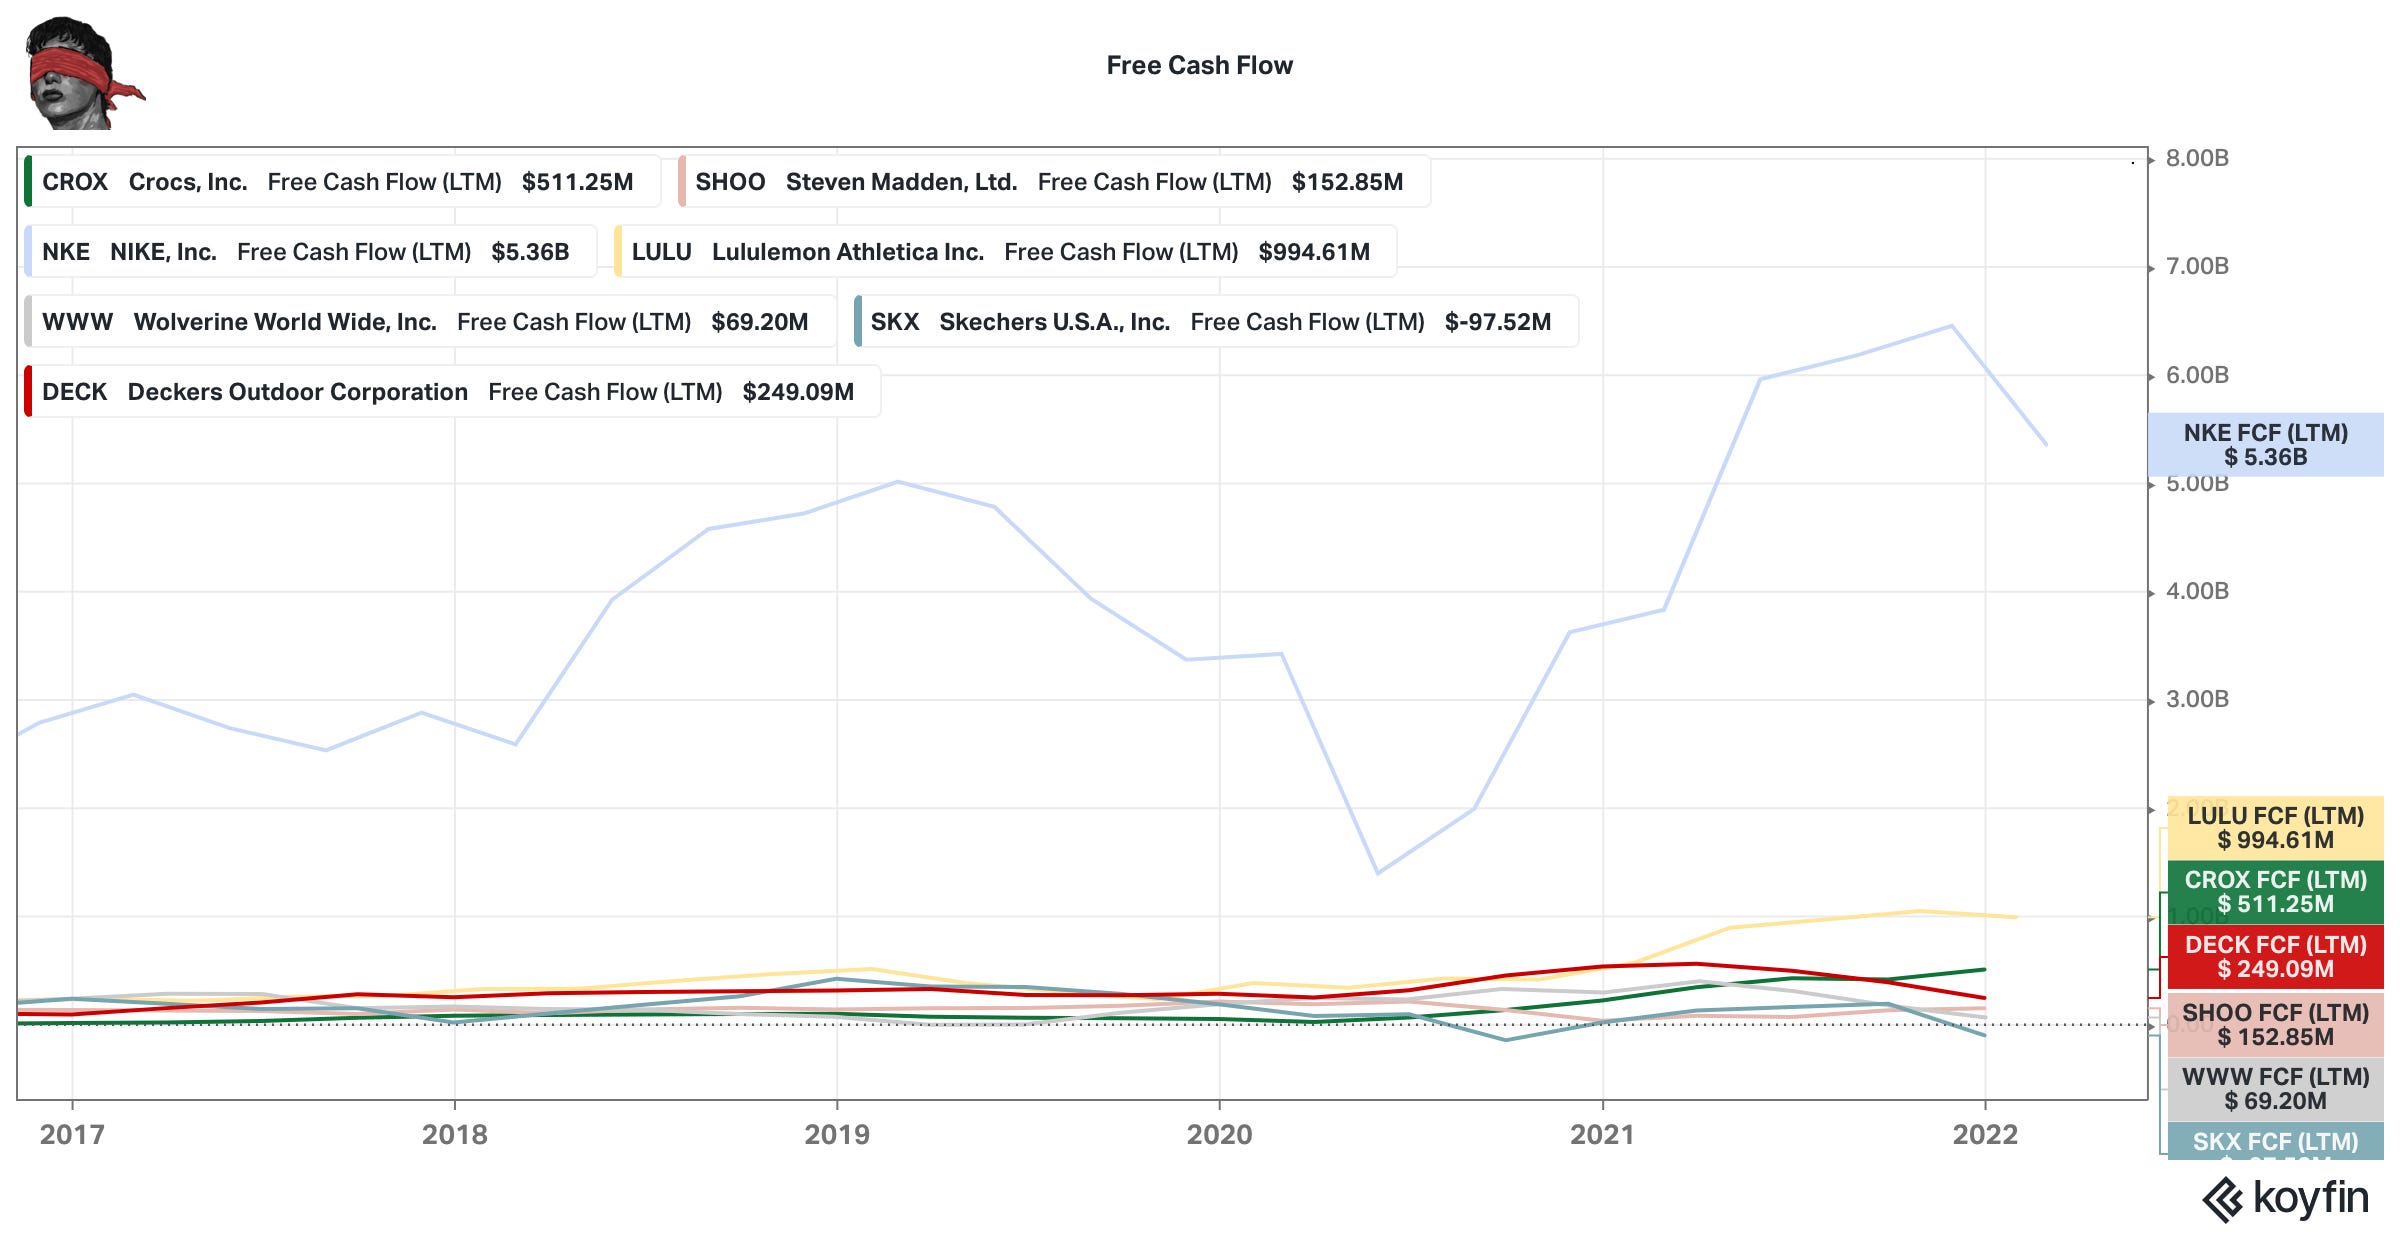Image resolution: width=2400 pixels, height=1240 pixels.
Task: Click the $511.25M value in CROX legend
Action: pyautogui.click(x=577, y=182)
